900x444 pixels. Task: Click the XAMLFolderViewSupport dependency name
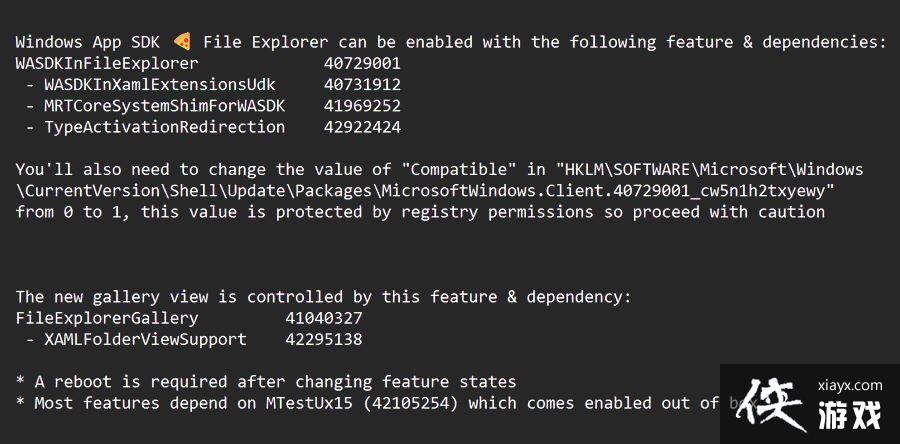145,339
